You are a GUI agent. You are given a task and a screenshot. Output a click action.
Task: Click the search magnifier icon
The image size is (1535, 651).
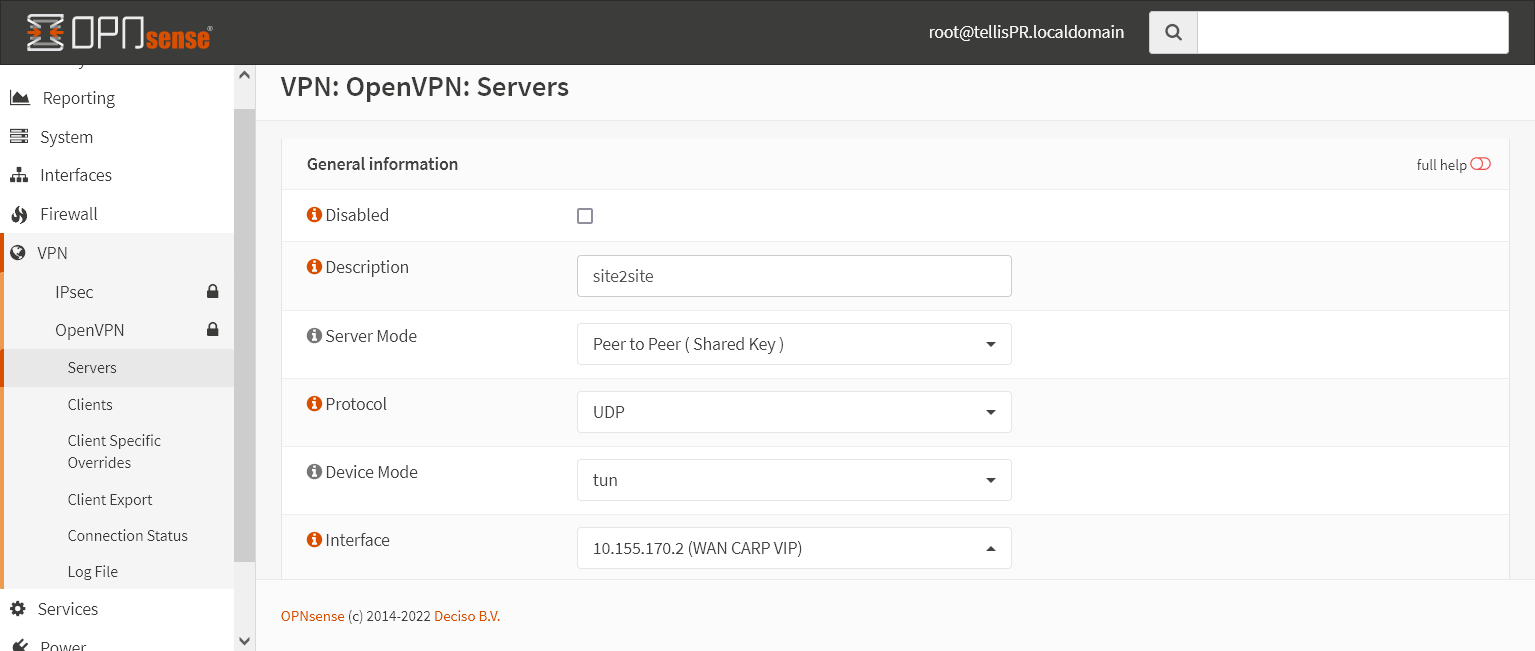[x=1172, y=31]
